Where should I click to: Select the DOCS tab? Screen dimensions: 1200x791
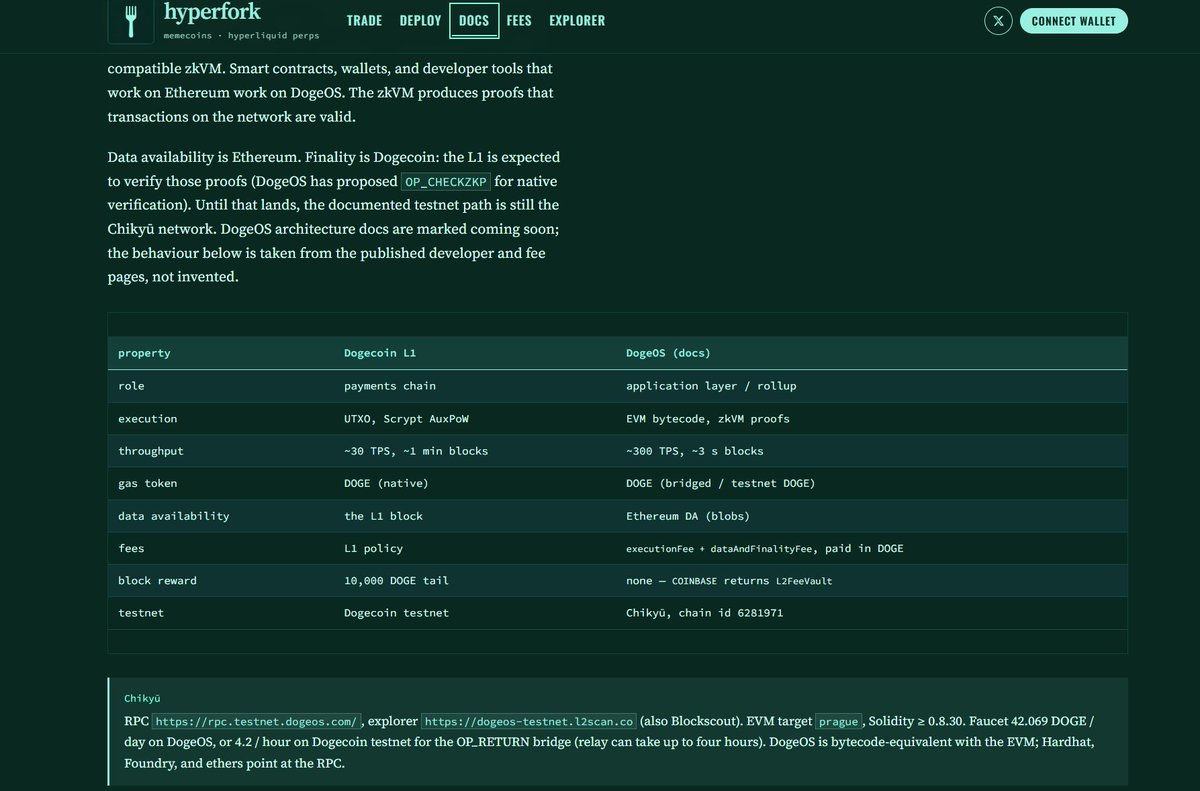click(x=474, y=21)
